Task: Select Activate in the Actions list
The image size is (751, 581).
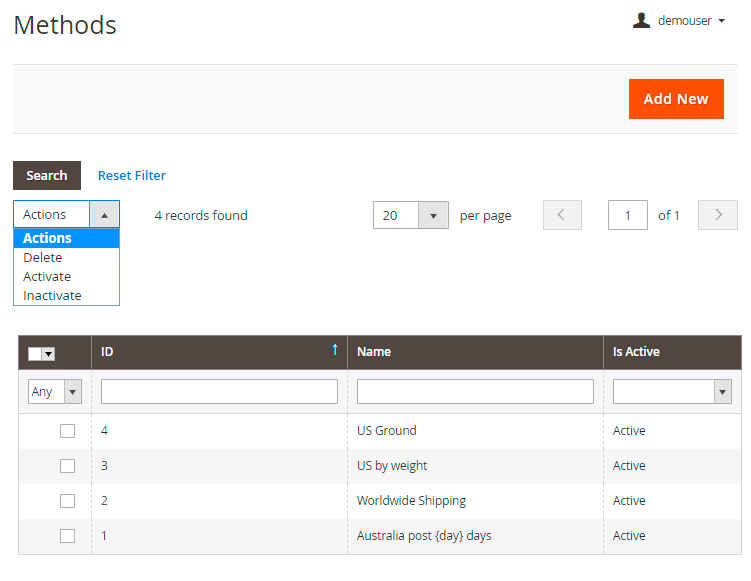Action: (x=47, y=276)
